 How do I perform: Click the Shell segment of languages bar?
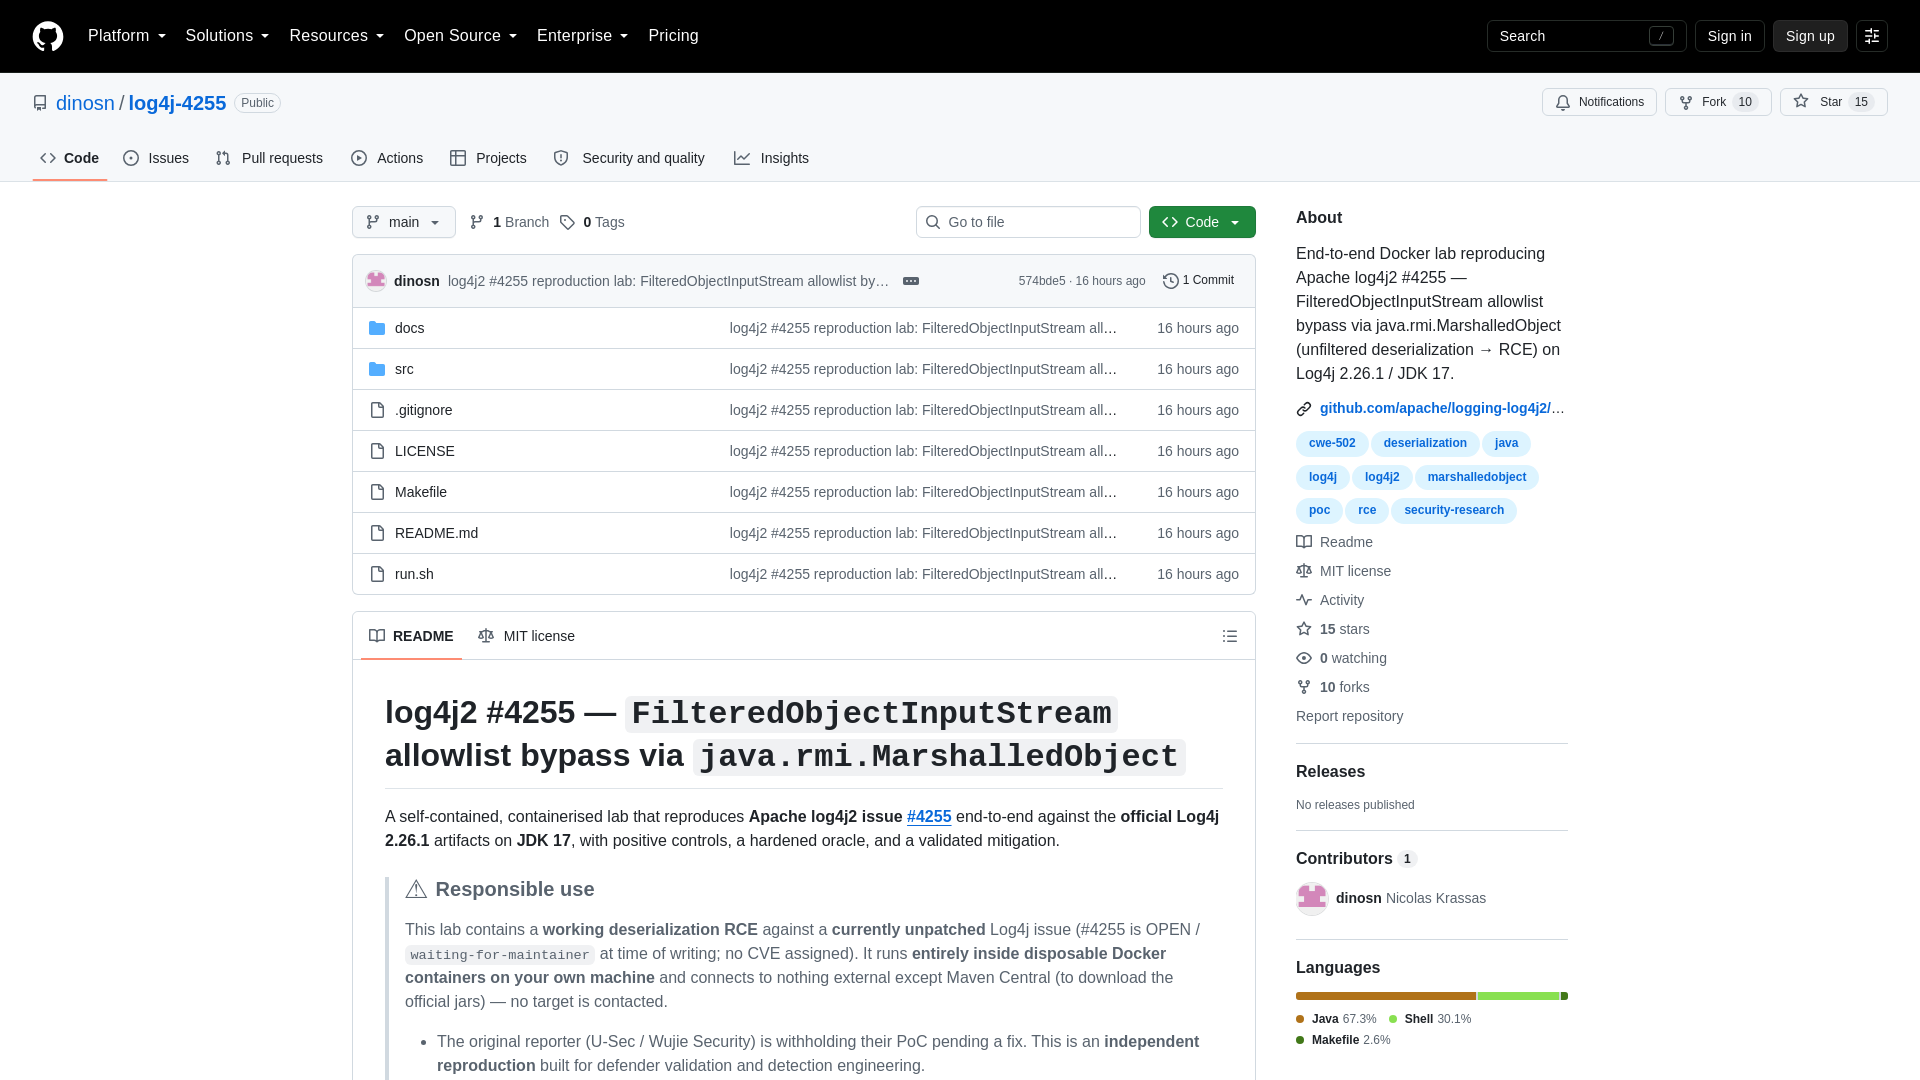coord(1518,996)
